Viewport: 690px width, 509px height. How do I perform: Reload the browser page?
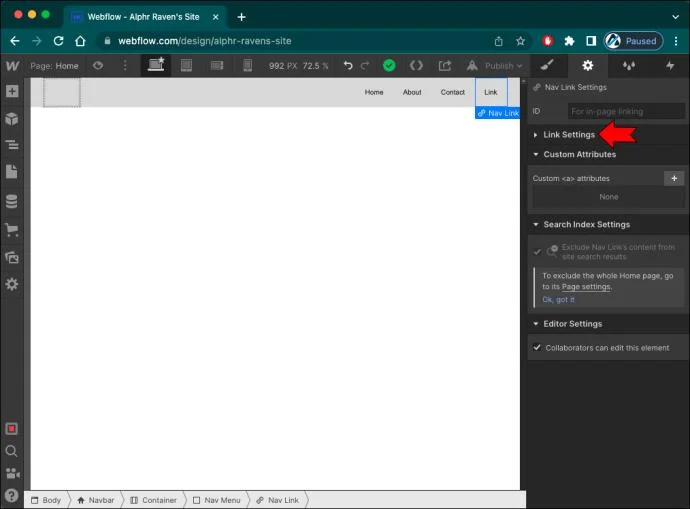pyautogui.click(x=58, y=41)
